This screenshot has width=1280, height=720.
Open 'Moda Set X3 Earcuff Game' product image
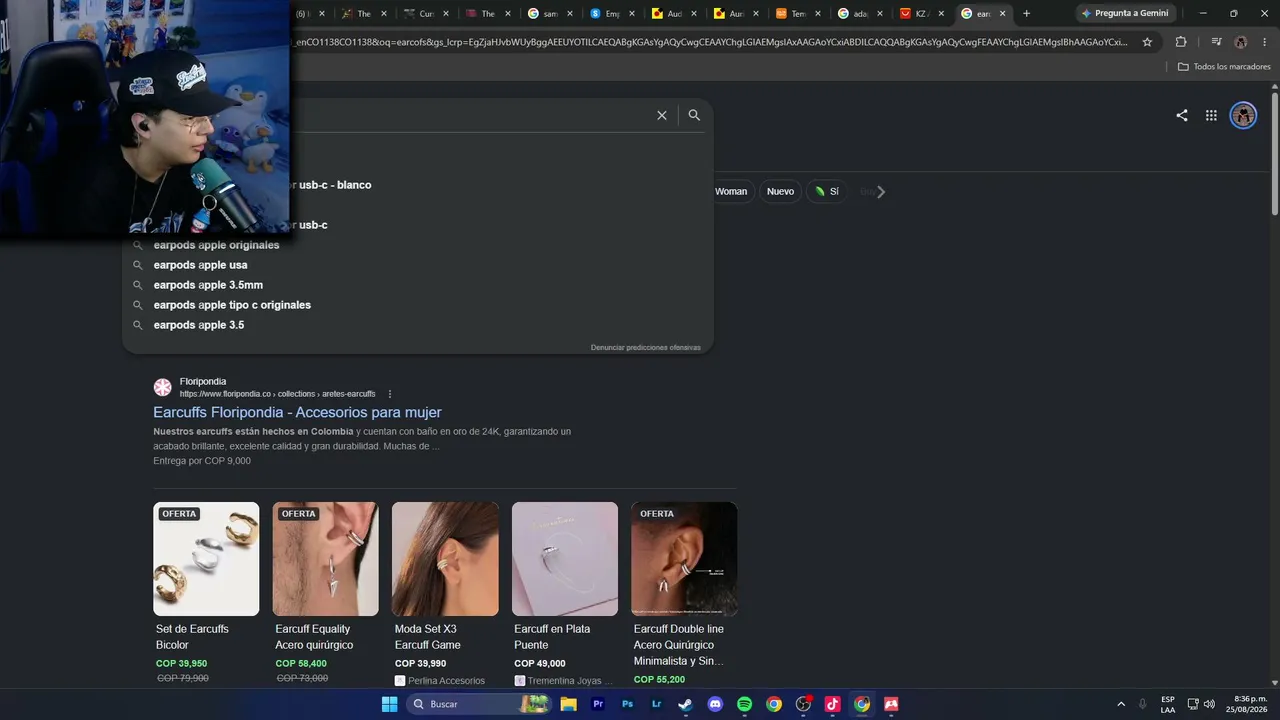tap(445, 559)
